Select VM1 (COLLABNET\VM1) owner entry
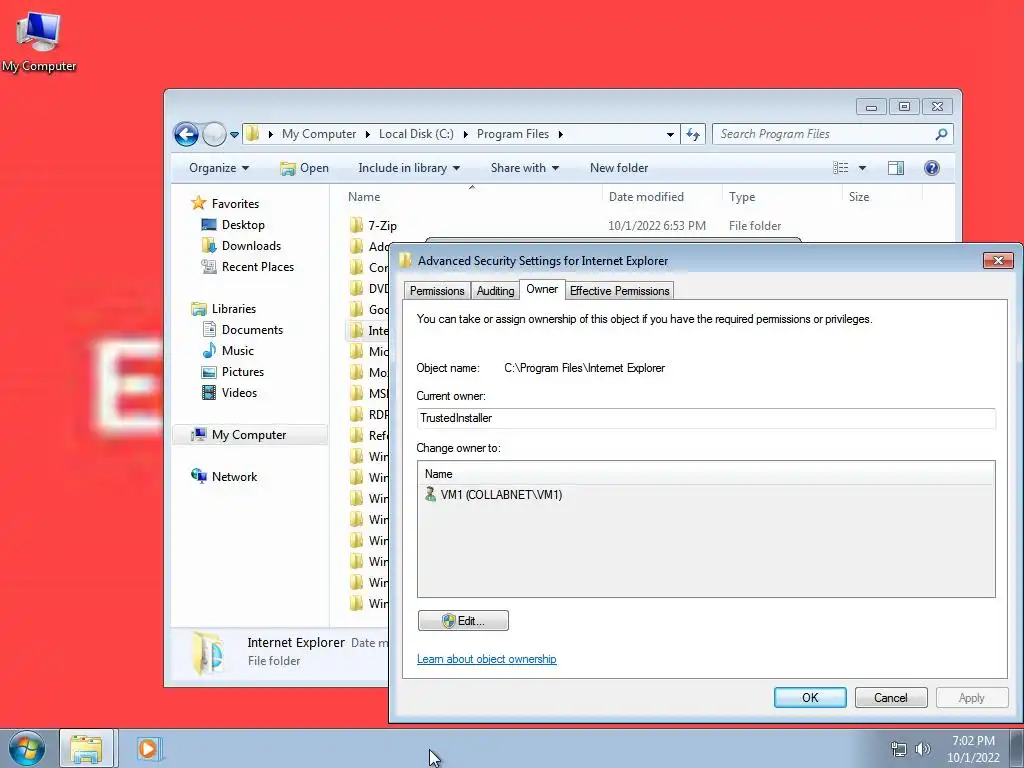 [x=494, y=494]
